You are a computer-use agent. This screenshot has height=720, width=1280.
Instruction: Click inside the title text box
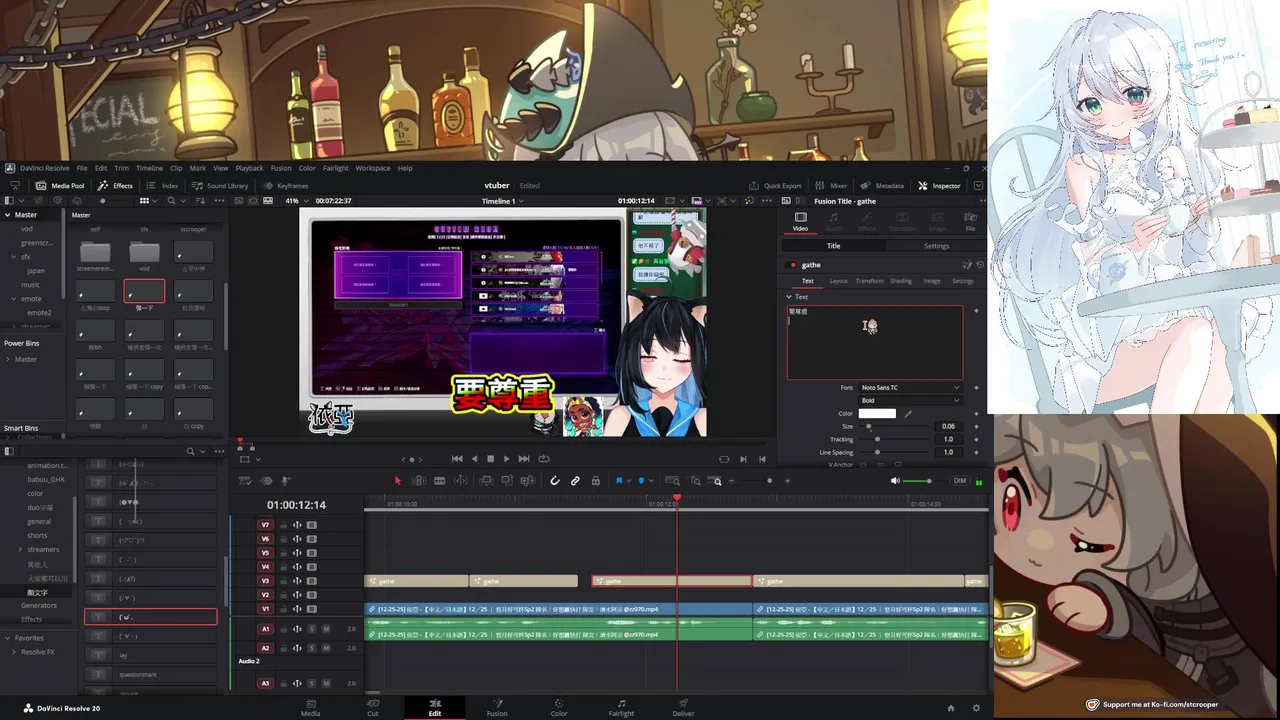(x=875, y=343)
